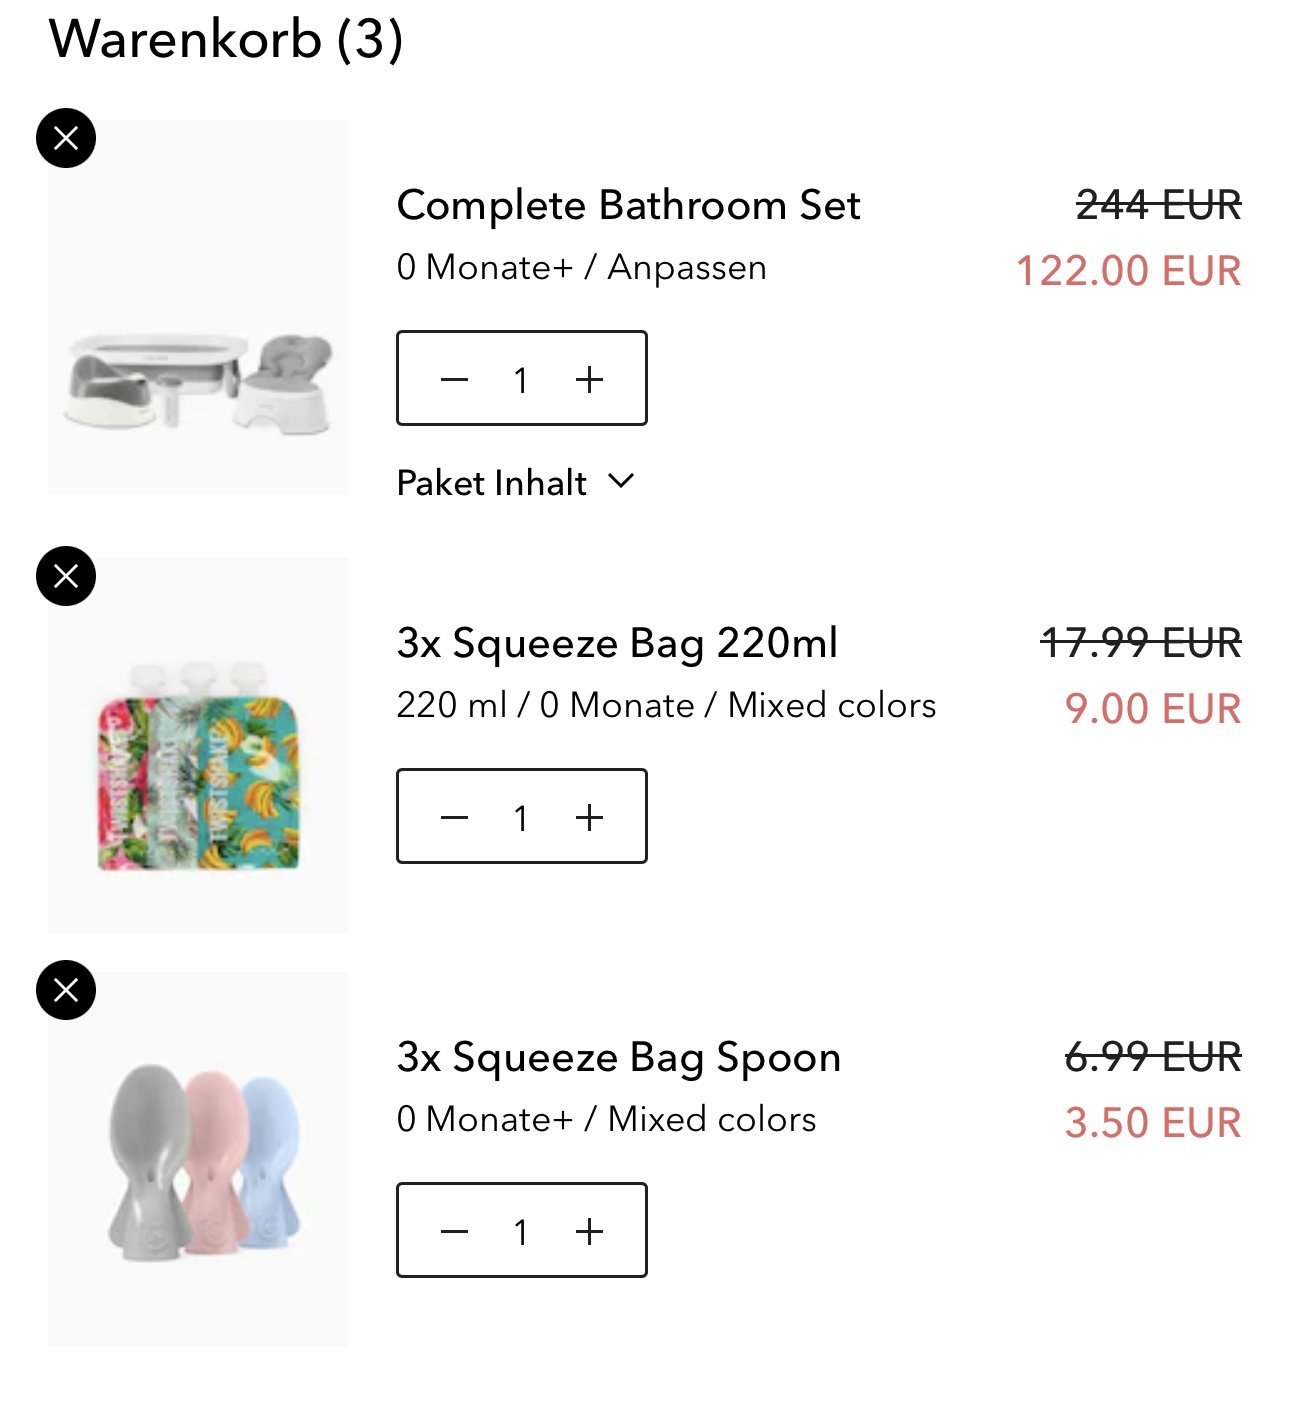This screenshot has height=1412, width=1290.
Task: Remove 3x Squeeze Bag Spoon from cart
Action: tap(66, 990)
